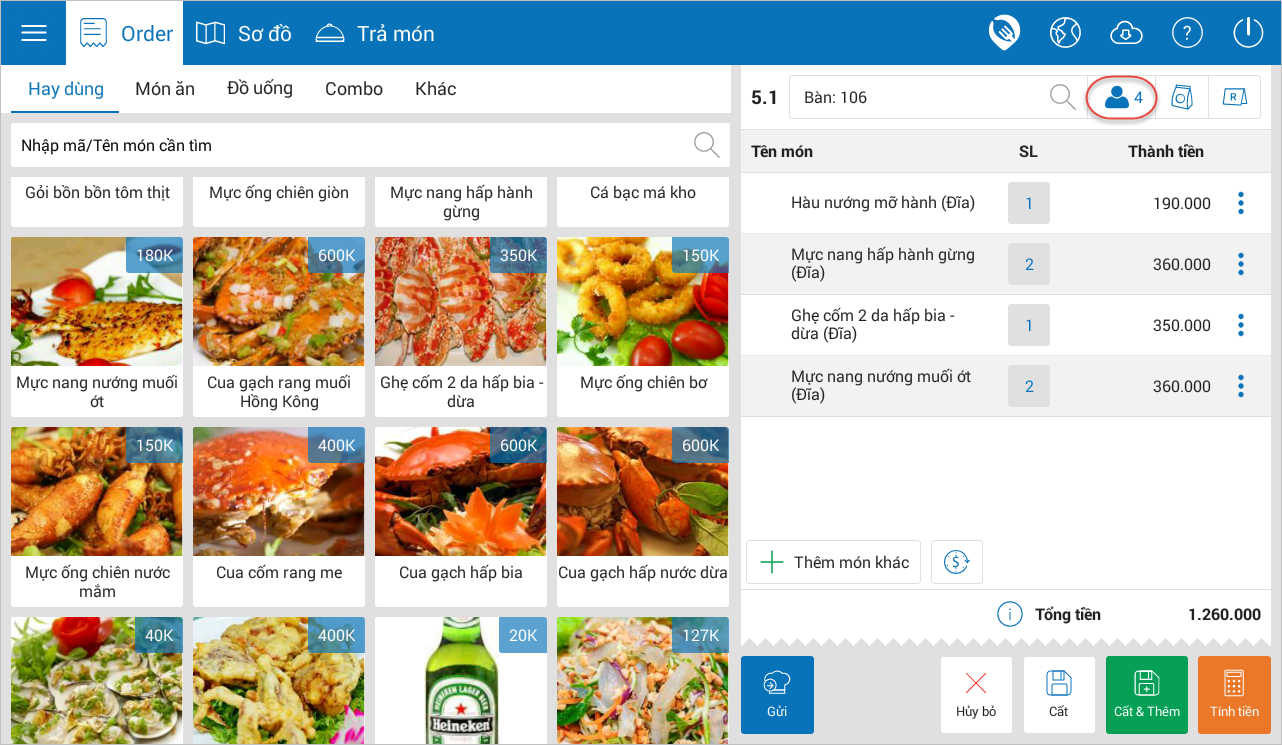1282x745 pixels.
Task: Click the cloud download sync icon
Action: [1126, 33]
